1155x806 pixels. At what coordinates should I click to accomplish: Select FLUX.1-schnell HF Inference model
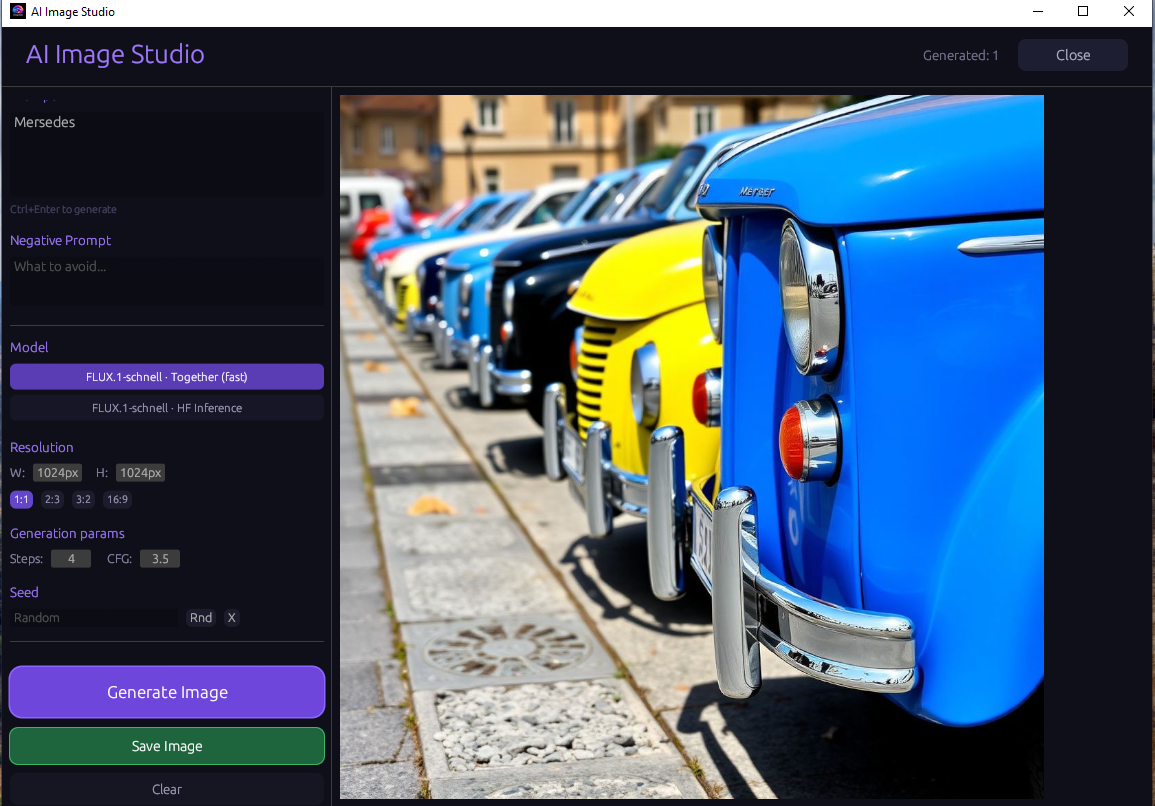(167, 408)
